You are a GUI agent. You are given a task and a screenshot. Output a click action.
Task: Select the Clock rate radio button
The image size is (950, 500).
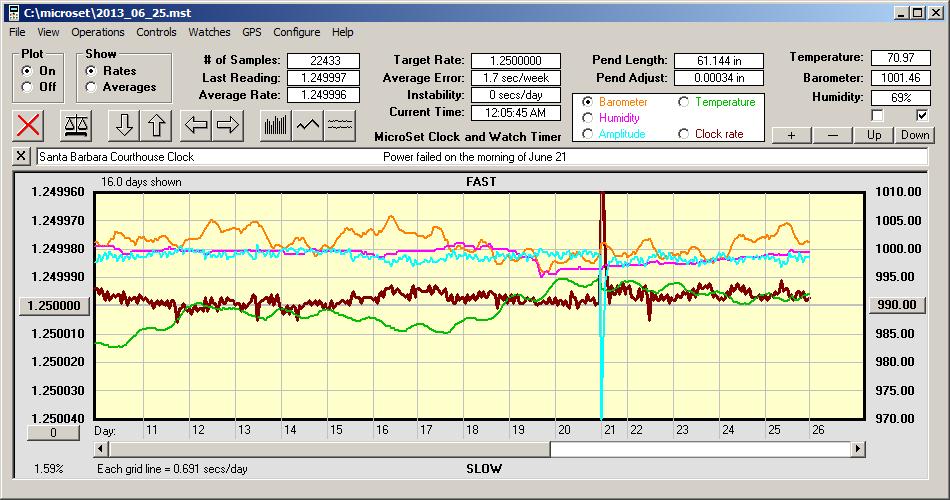[x=684, y=134]
